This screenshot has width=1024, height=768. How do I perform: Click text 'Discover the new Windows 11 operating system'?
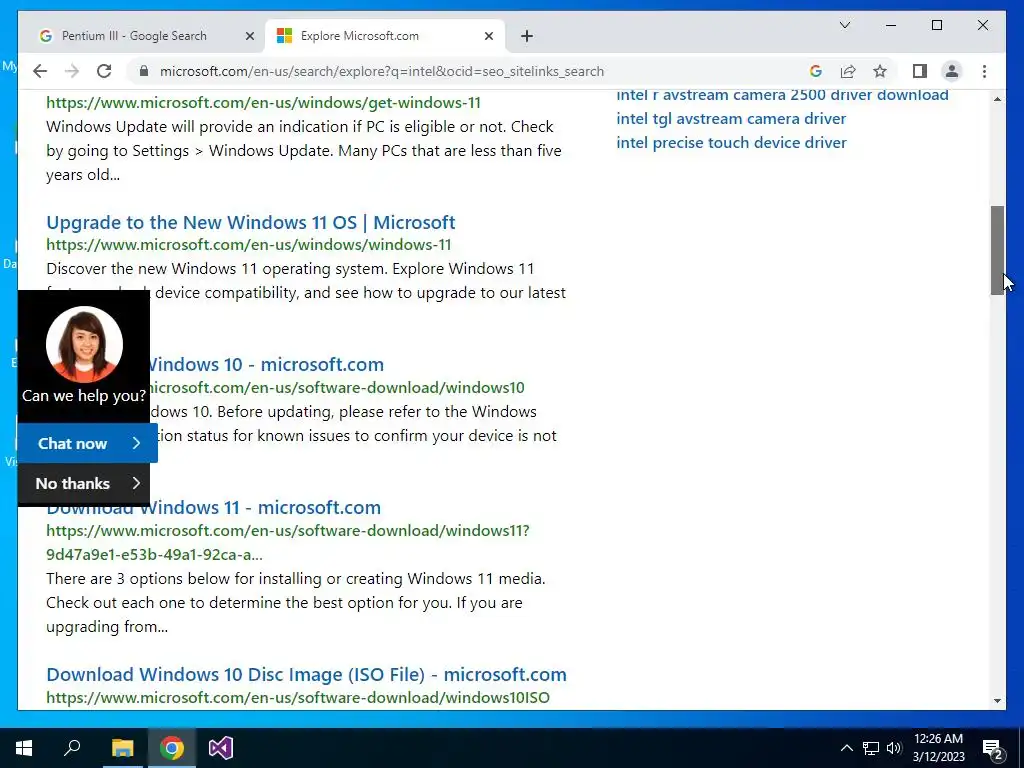click(216, 268)
